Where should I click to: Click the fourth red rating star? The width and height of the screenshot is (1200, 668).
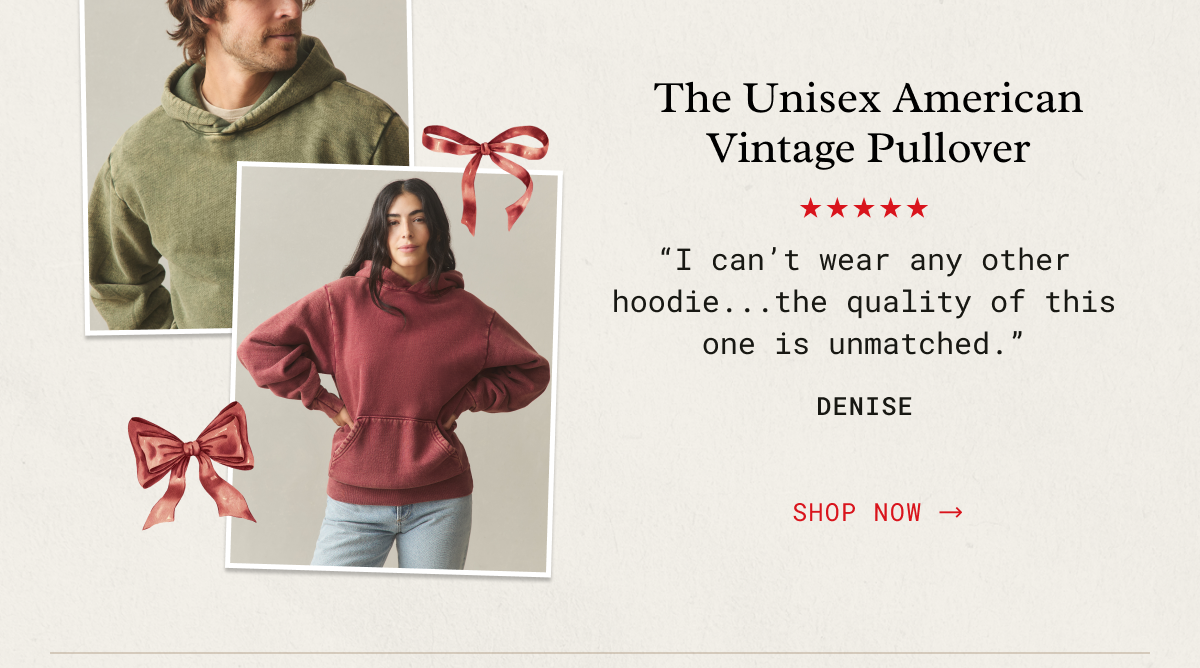pyautogui.click(x=891, y=209)
